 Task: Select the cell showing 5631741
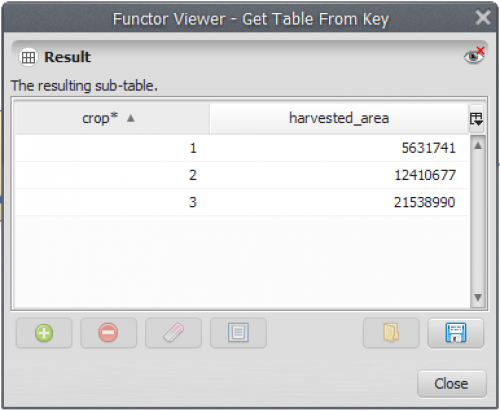[339, 148]
